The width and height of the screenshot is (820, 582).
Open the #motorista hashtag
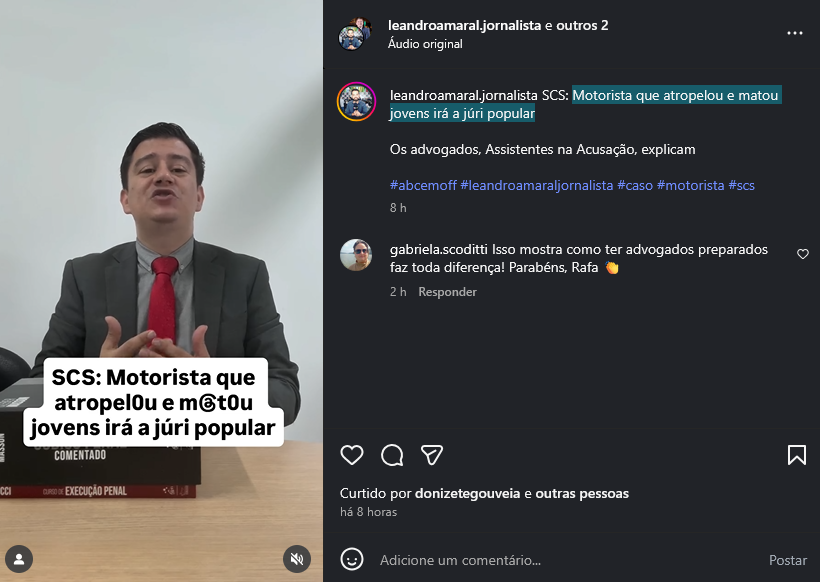tap(690, 185)
